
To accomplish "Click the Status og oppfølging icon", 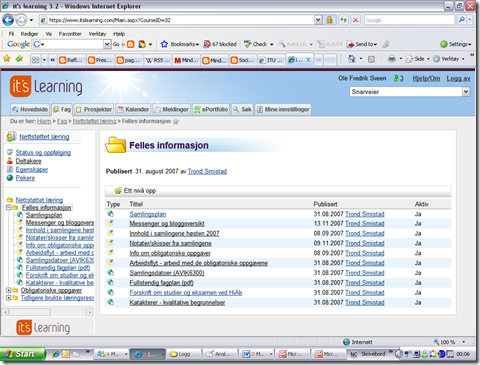I will pos(10,152).
